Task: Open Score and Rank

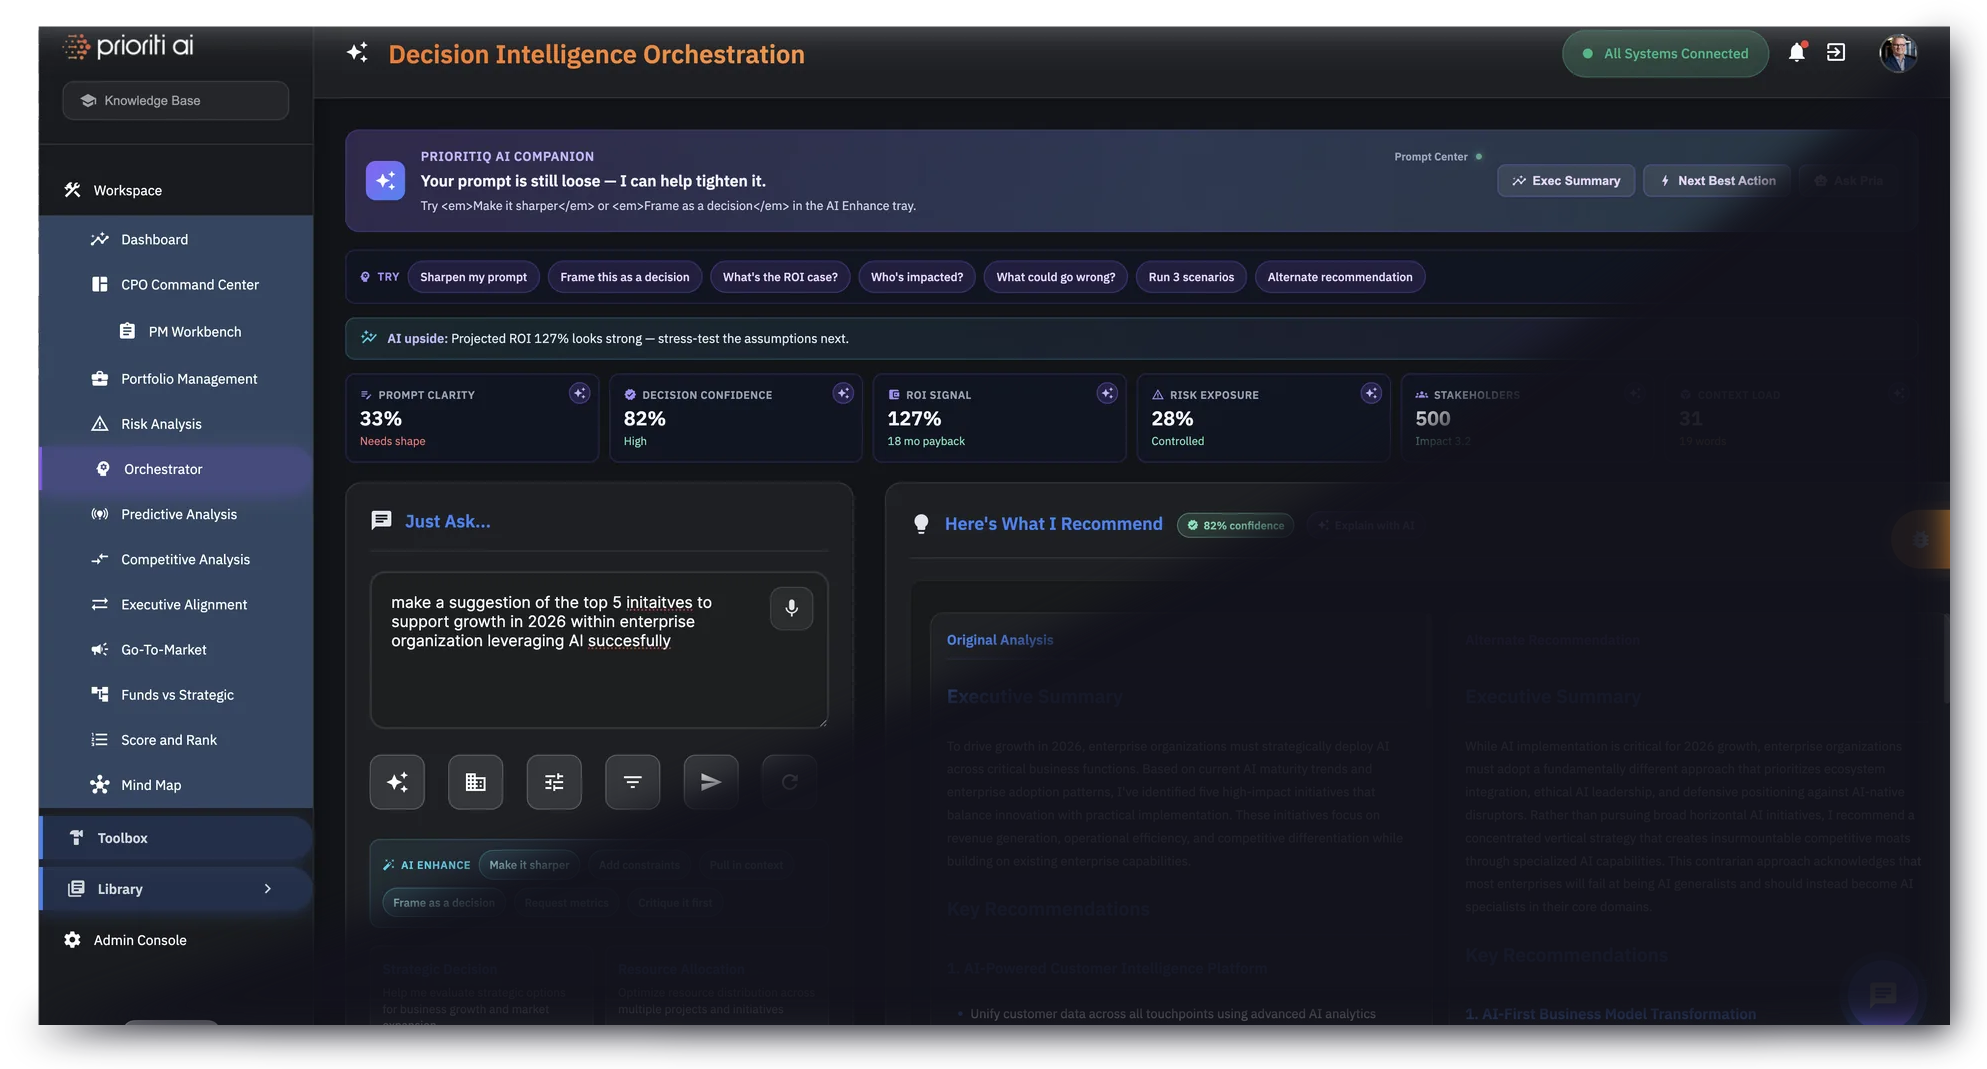Action: [176, 740]
